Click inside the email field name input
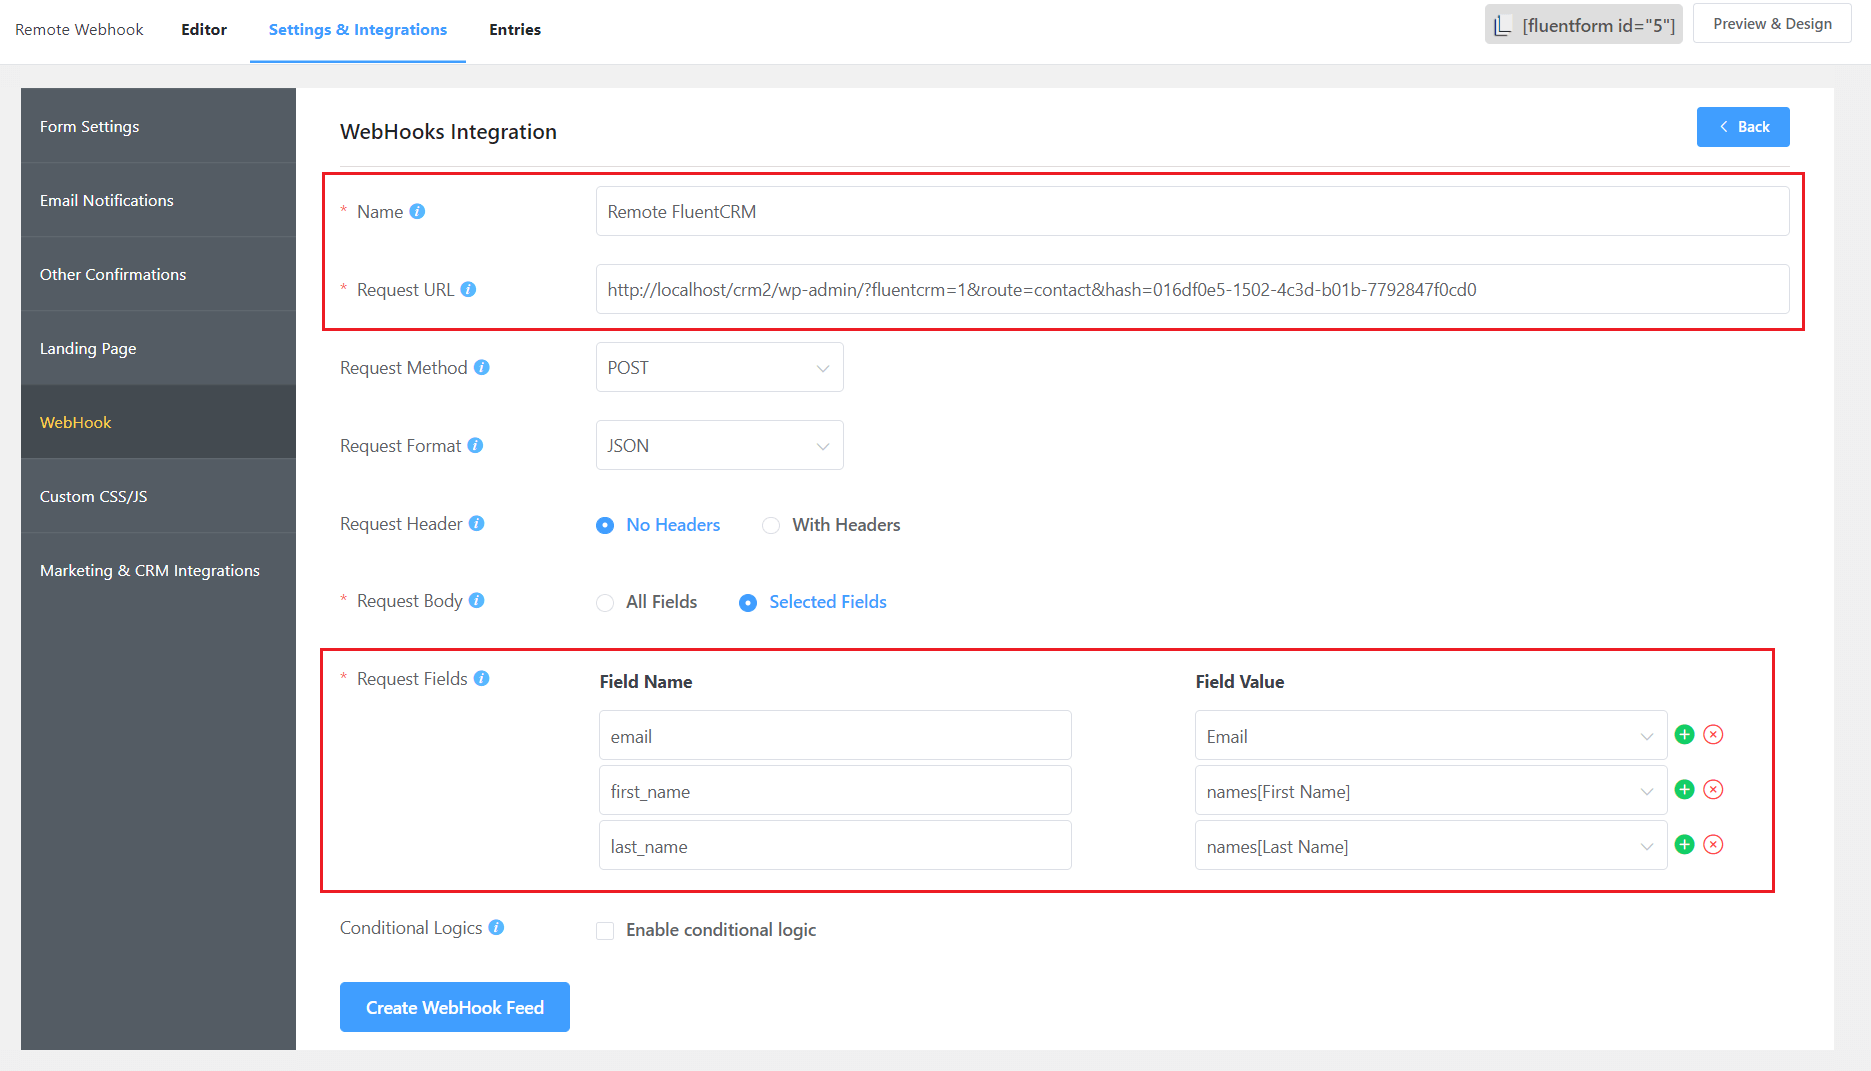This screenshot has width=1871, height=1071. (834, 735)
